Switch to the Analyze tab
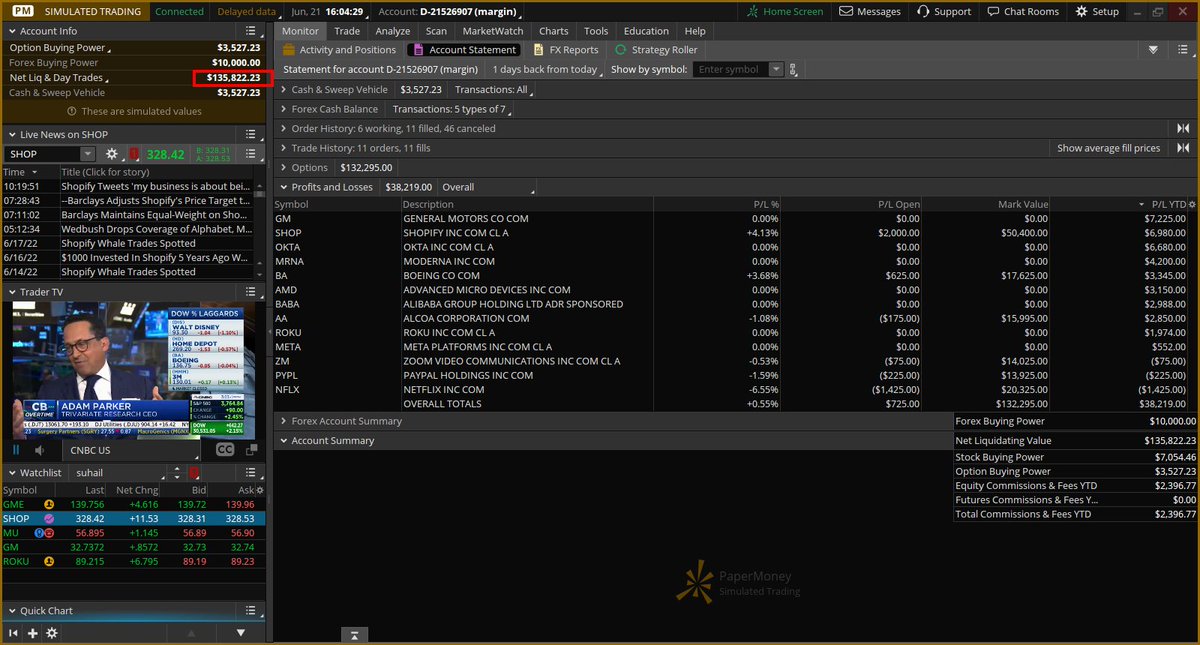This screenshot has height=645, width=1200. click(x=393, y=31)
